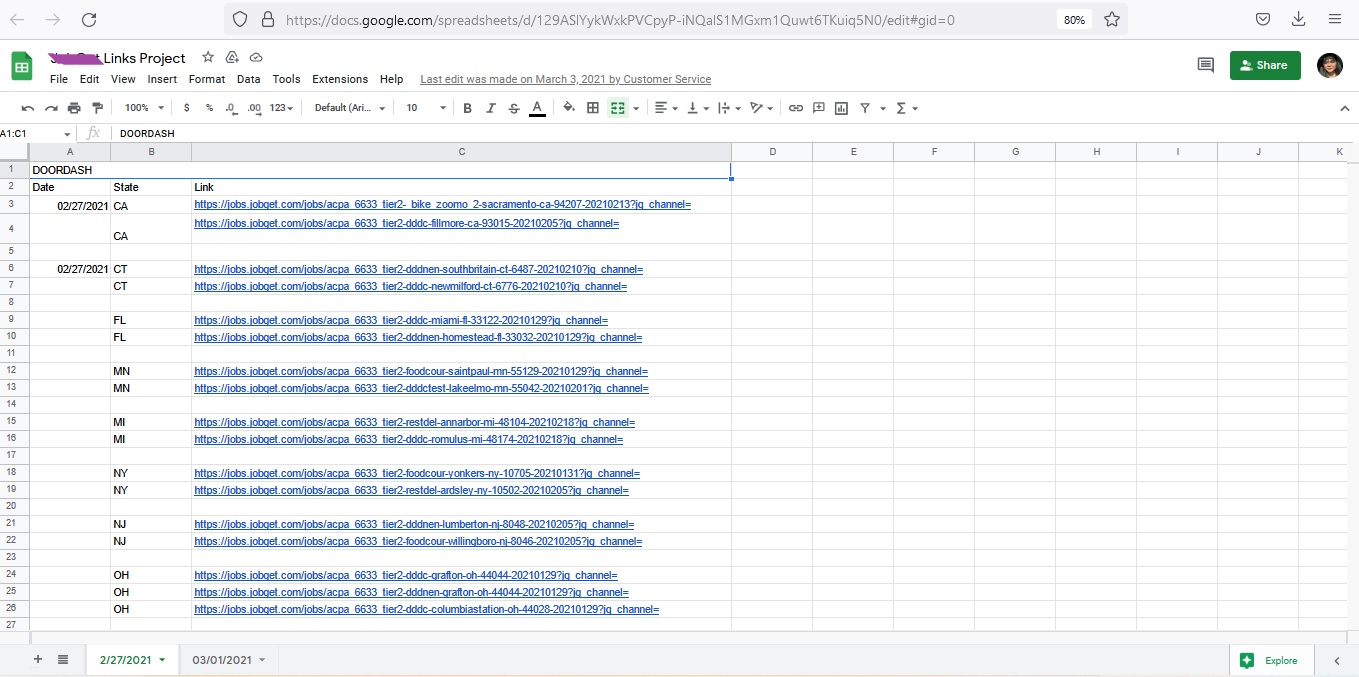The width and height of the screenshot is (1359, 677).
Task: Open the Help menu
Action: (392, 79)
